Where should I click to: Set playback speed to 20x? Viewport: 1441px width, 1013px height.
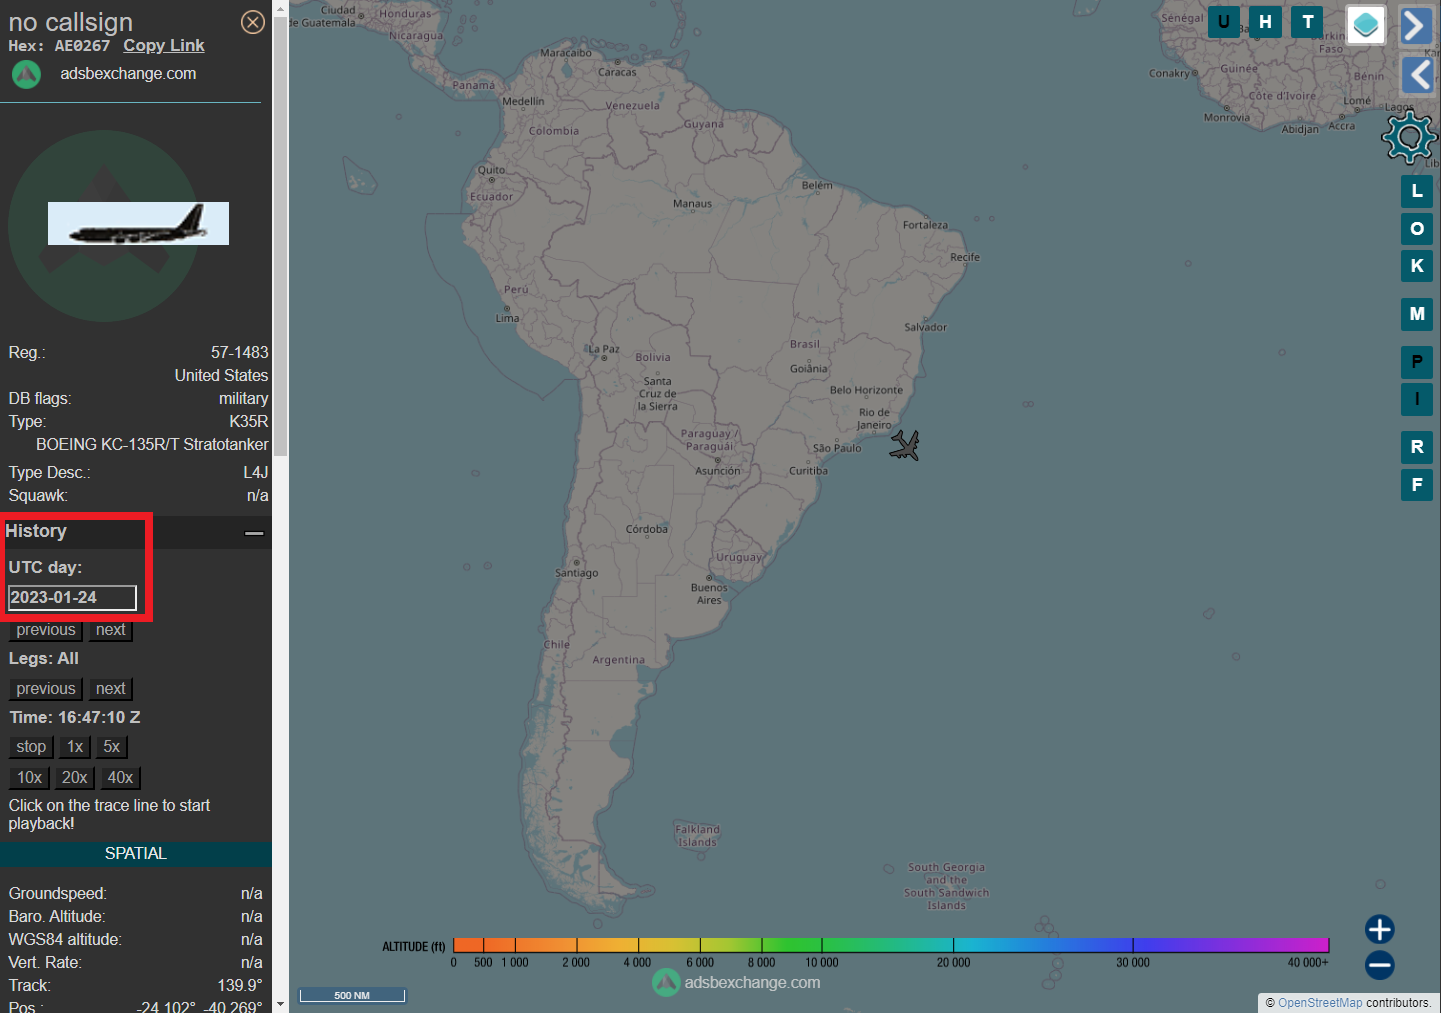point(75,778)
